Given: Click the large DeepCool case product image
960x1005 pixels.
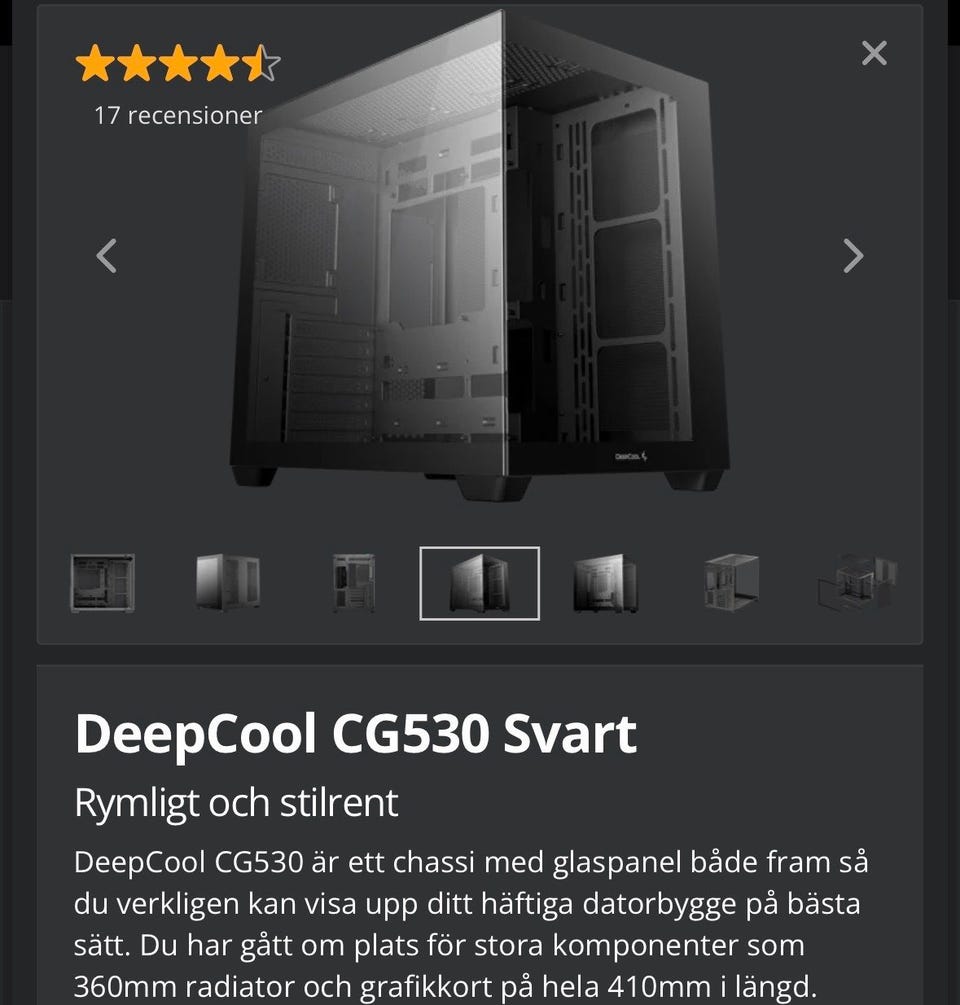Looking at the screenshot, I should click(x=479, y=256).
